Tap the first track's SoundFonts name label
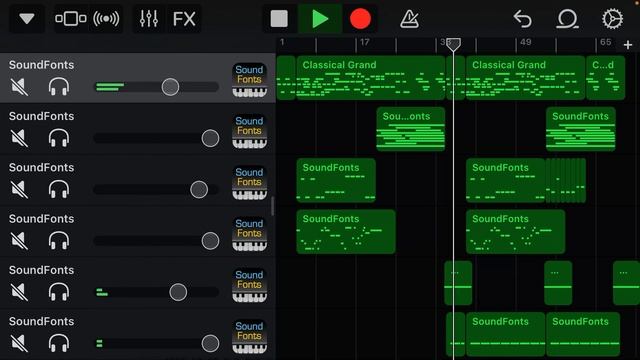 (x=42, y=65)
